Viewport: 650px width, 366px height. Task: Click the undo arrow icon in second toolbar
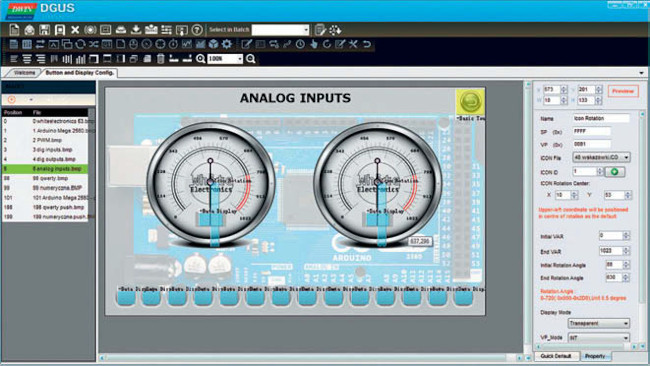coord(366,44)
